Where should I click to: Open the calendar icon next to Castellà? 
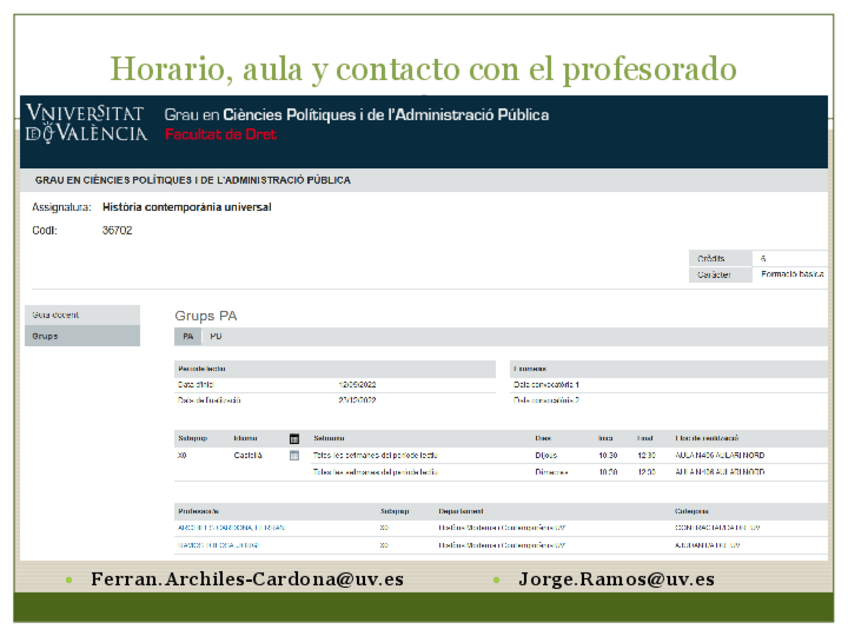tap(294, 455)
